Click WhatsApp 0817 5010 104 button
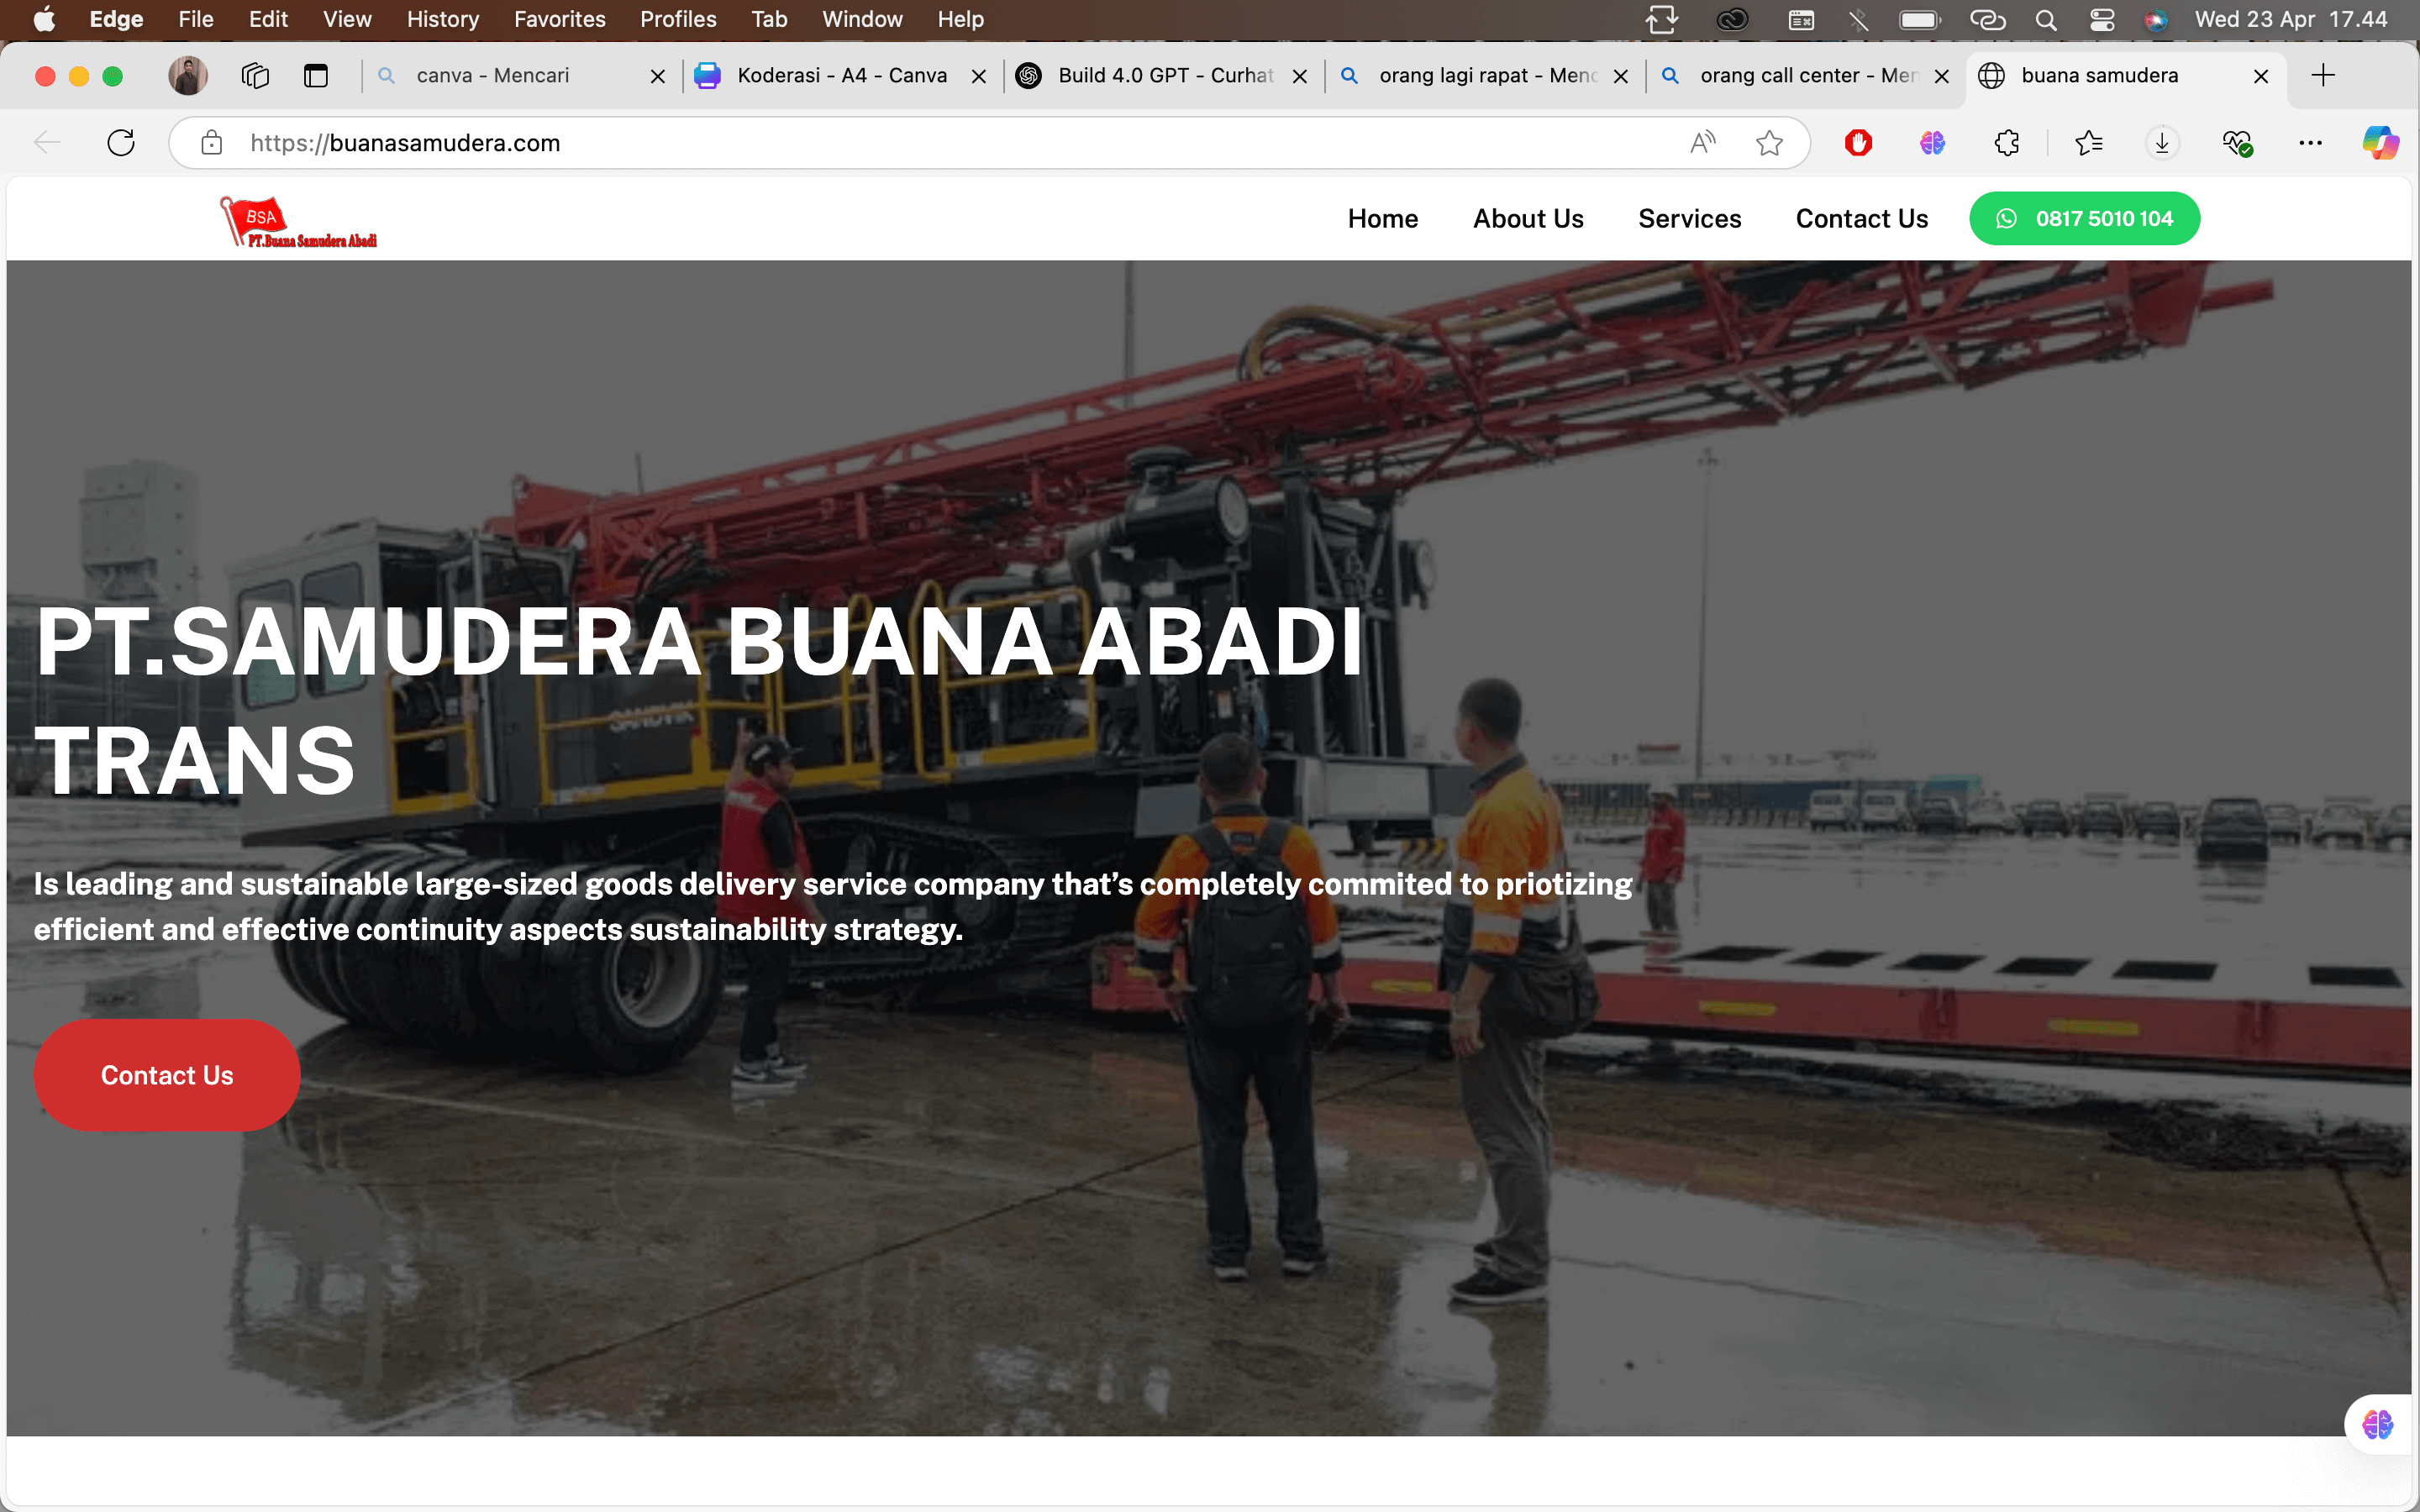This screenshot has width=2420, height=1512. click(2084, 219)
